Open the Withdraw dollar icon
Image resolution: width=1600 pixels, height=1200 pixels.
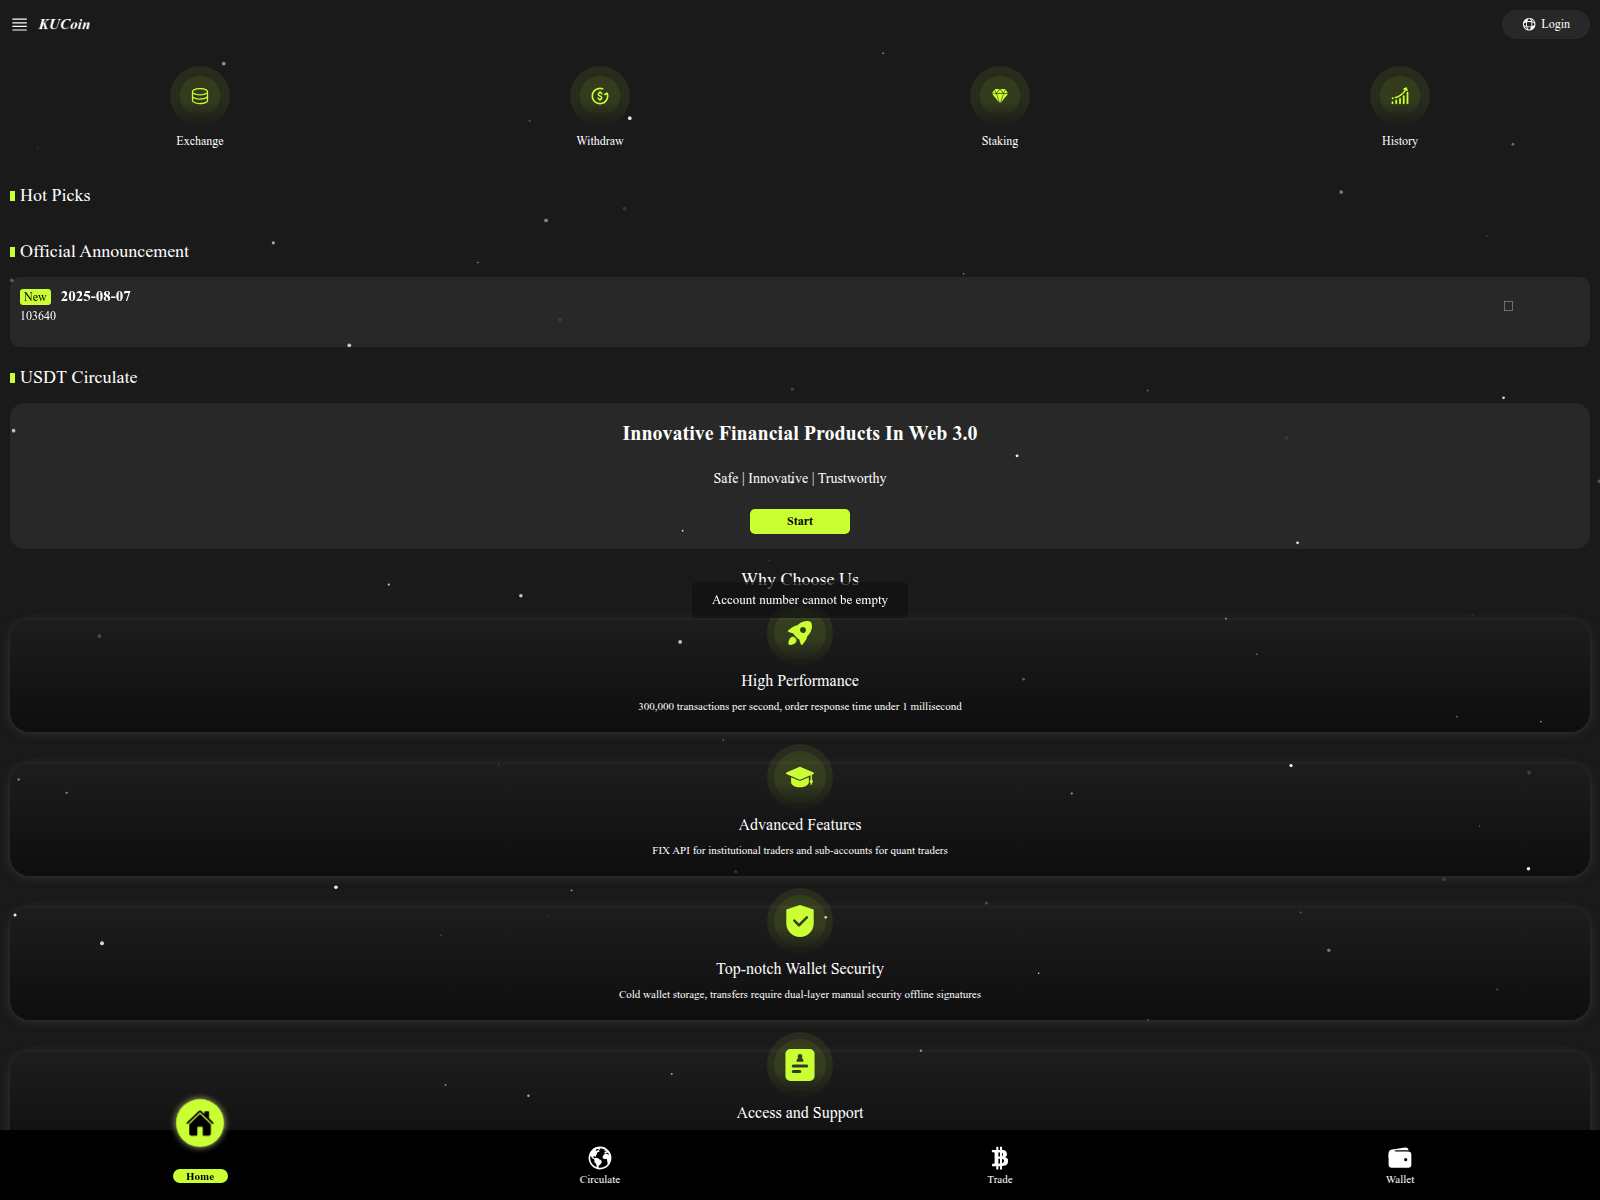pyautogui.click(x=600, y=96)
